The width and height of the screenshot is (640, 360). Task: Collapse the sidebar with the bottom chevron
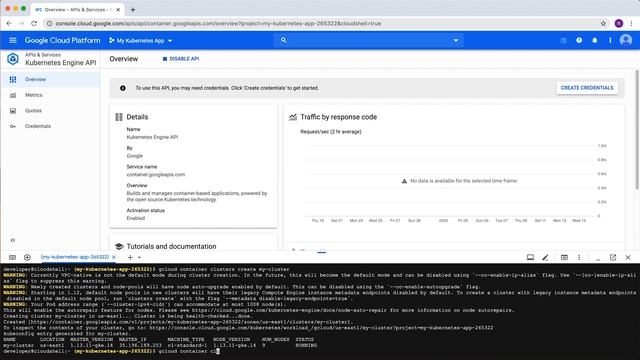click(13, 240)
